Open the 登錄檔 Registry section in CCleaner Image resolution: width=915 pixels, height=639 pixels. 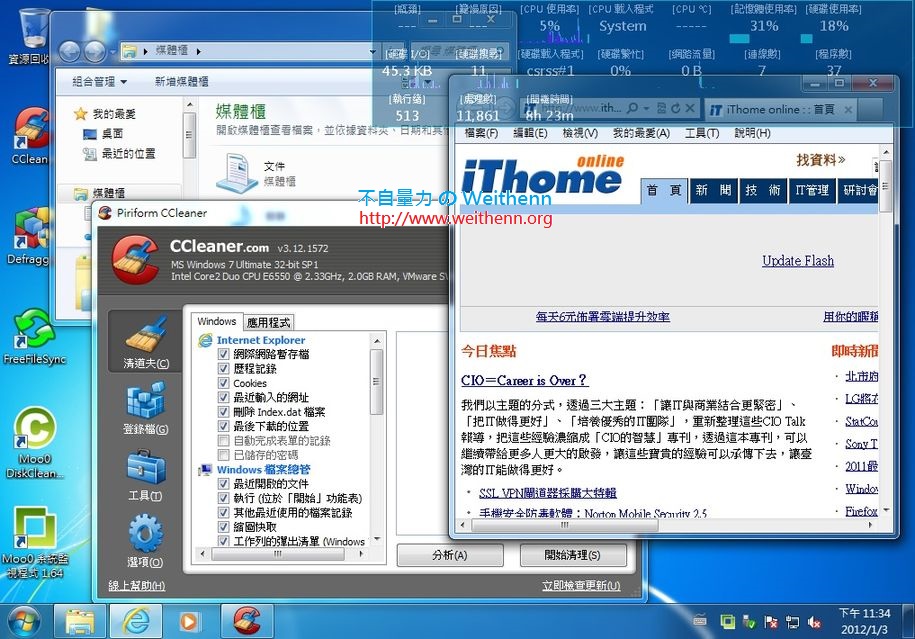(146, 402)
